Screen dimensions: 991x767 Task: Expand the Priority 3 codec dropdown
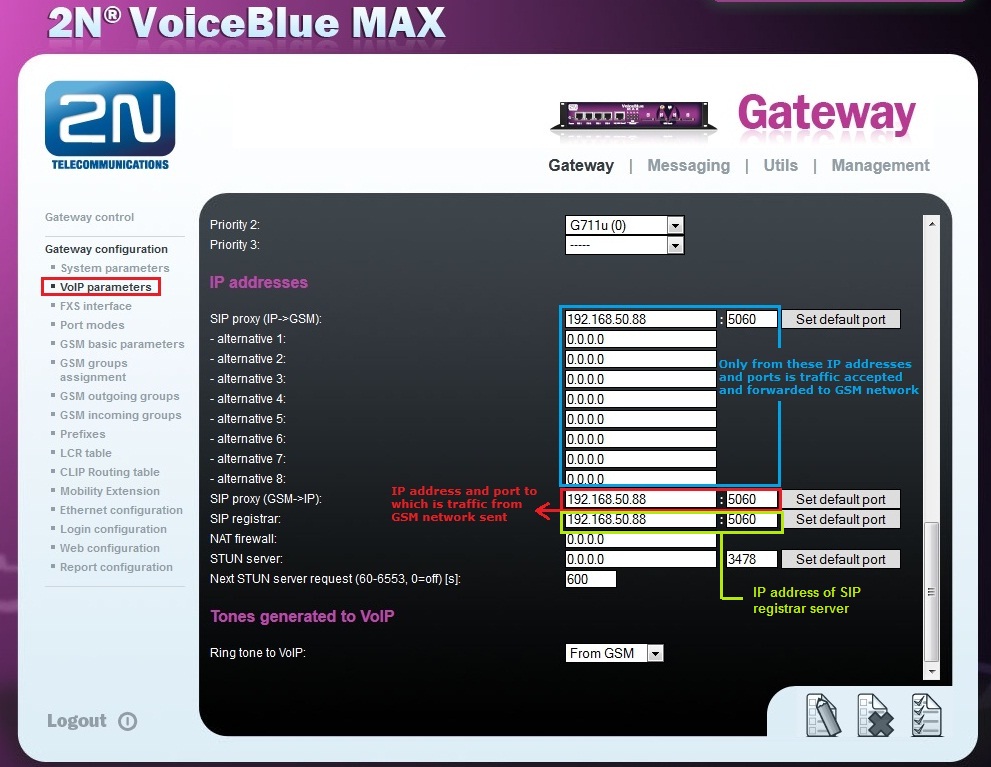[x=675, y=245]
